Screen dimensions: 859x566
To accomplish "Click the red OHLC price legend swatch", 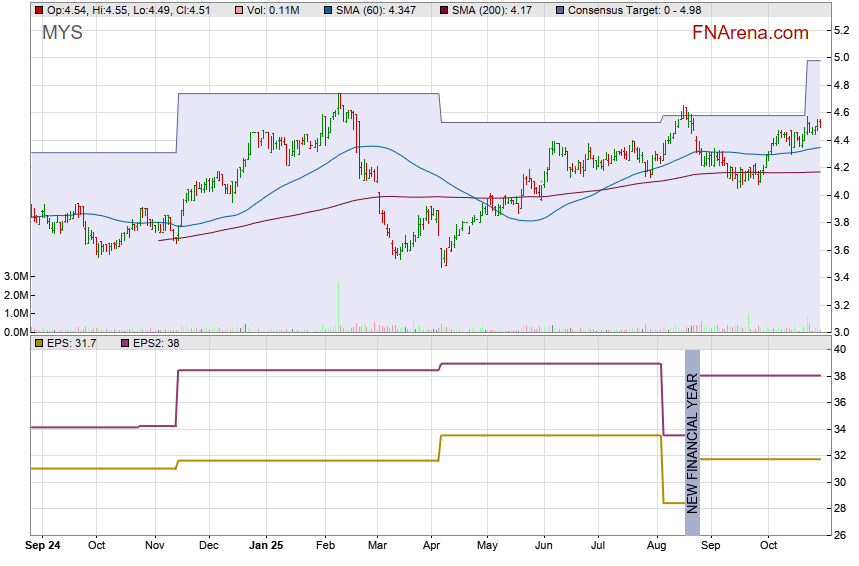I will pyautogui.click(x=39, y=10).
